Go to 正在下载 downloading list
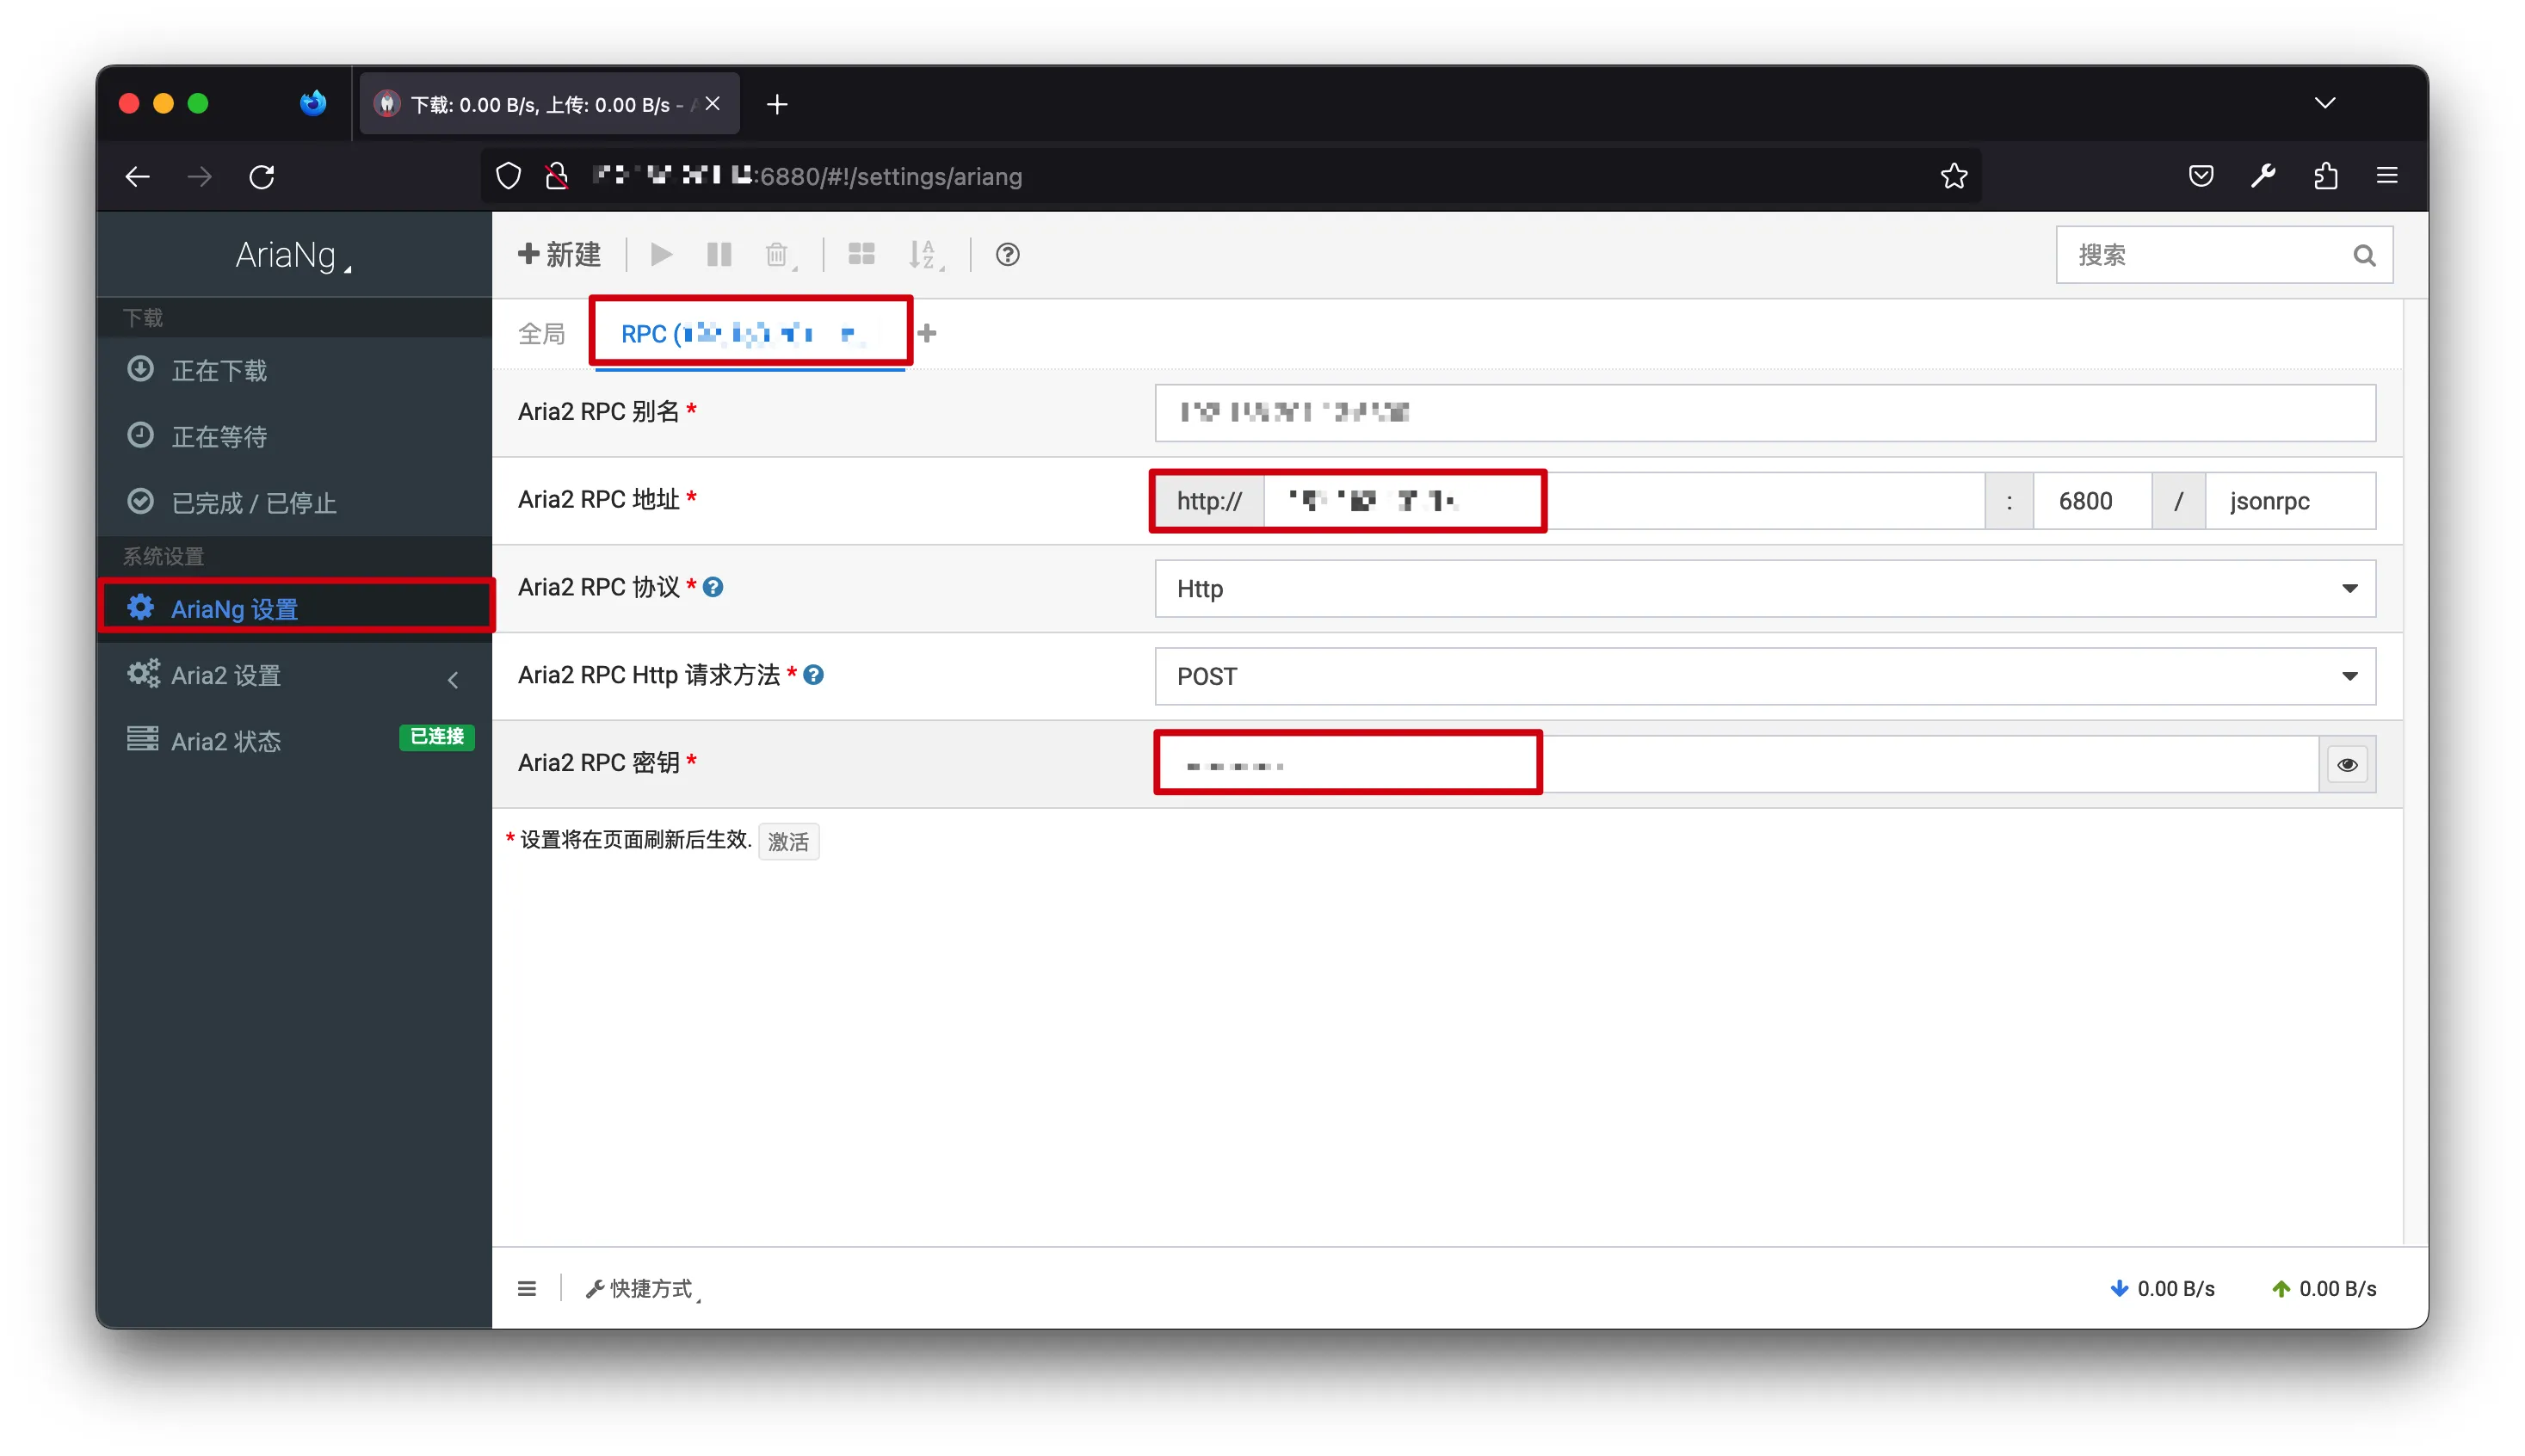 294,371
